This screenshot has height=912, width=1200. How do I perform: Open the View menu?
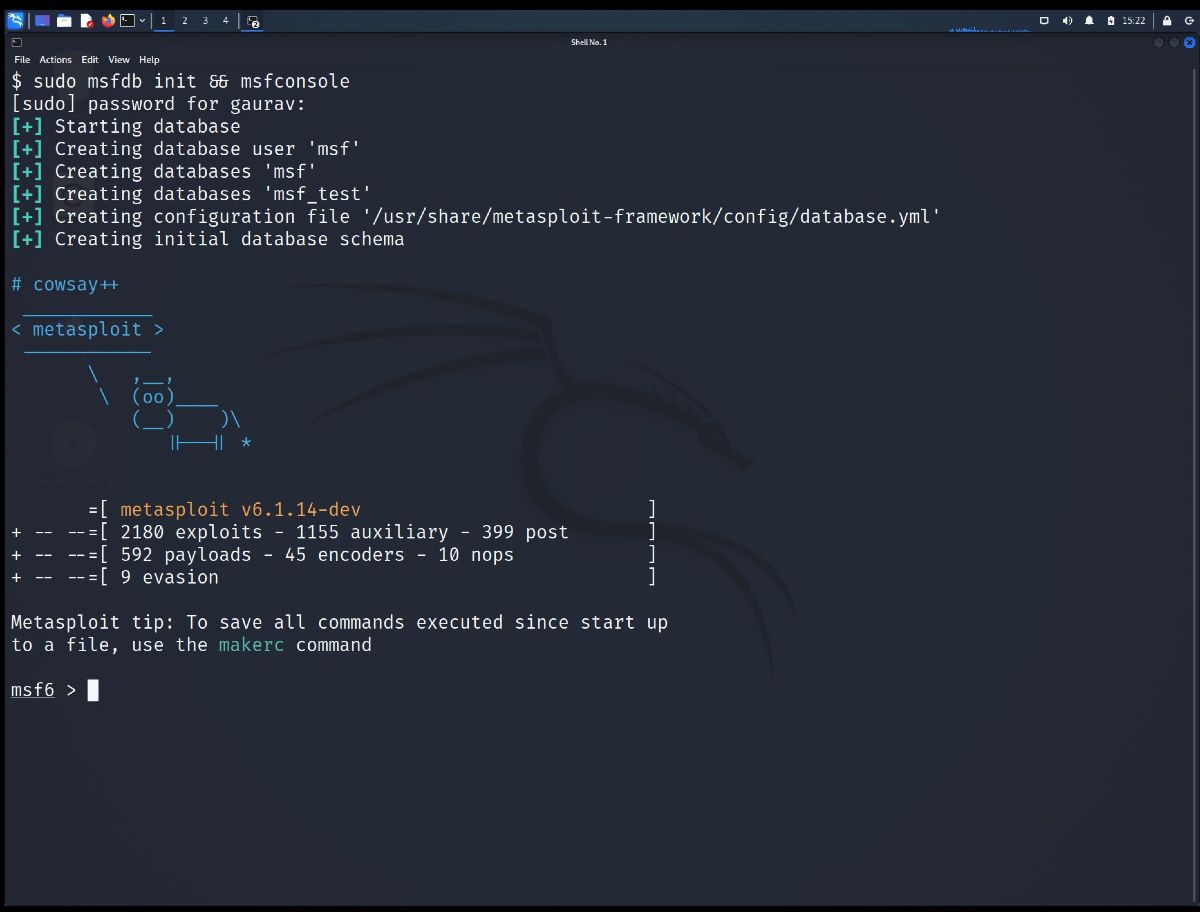(119, 59)
